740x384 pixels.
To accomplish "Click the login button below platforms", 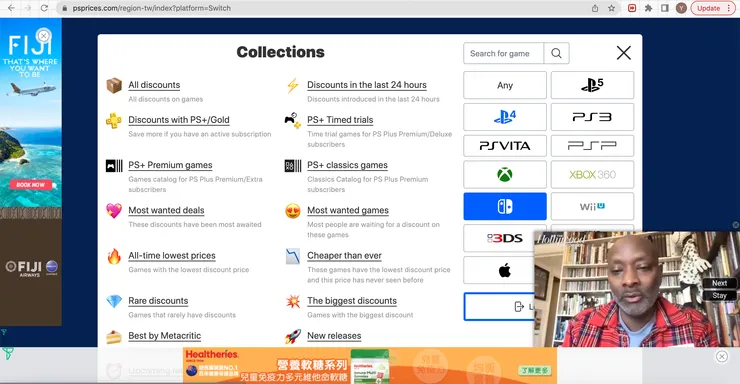I will (499, 307).
